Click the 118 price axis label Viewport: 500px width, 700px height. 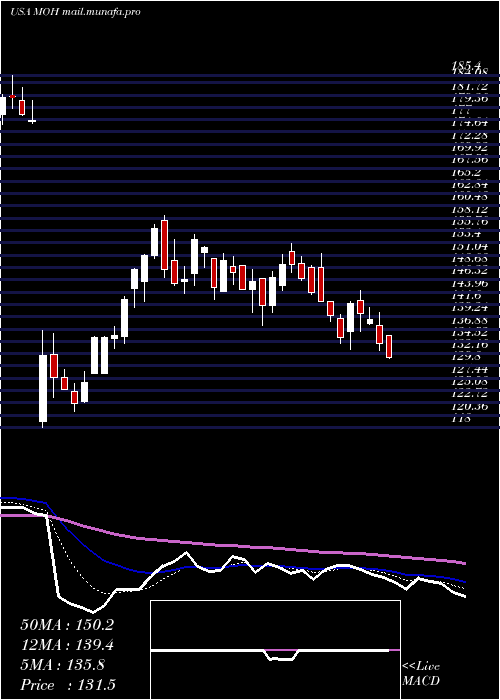point(462,419)
